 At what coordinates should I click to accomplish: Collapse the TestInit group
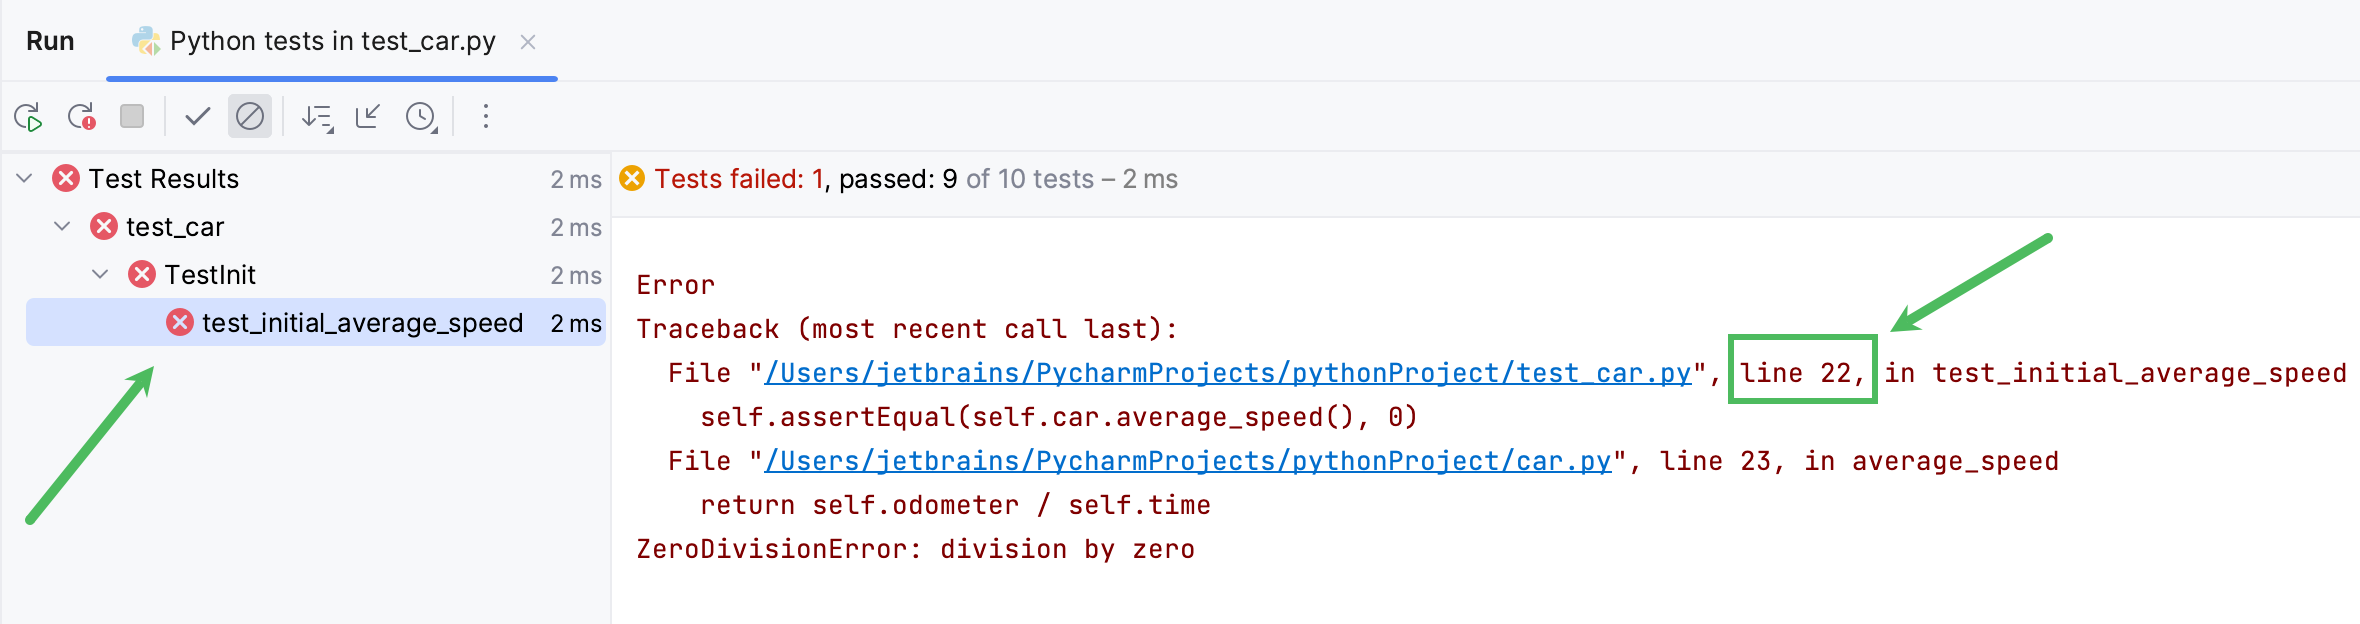(x=98, y=274)
